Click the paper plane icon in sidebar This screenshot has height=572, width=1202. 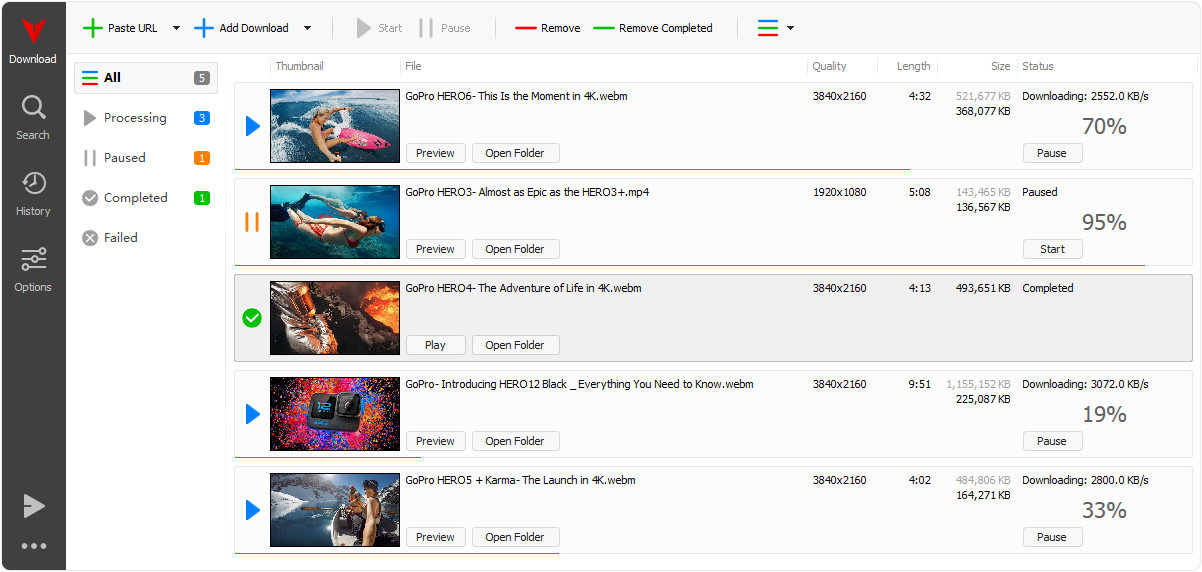click(x=34, y=506)
